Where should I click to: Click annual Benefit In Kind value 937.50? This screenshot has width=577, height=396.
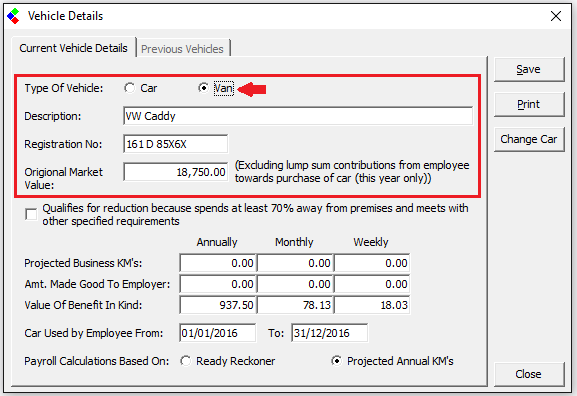pos(218,305)
